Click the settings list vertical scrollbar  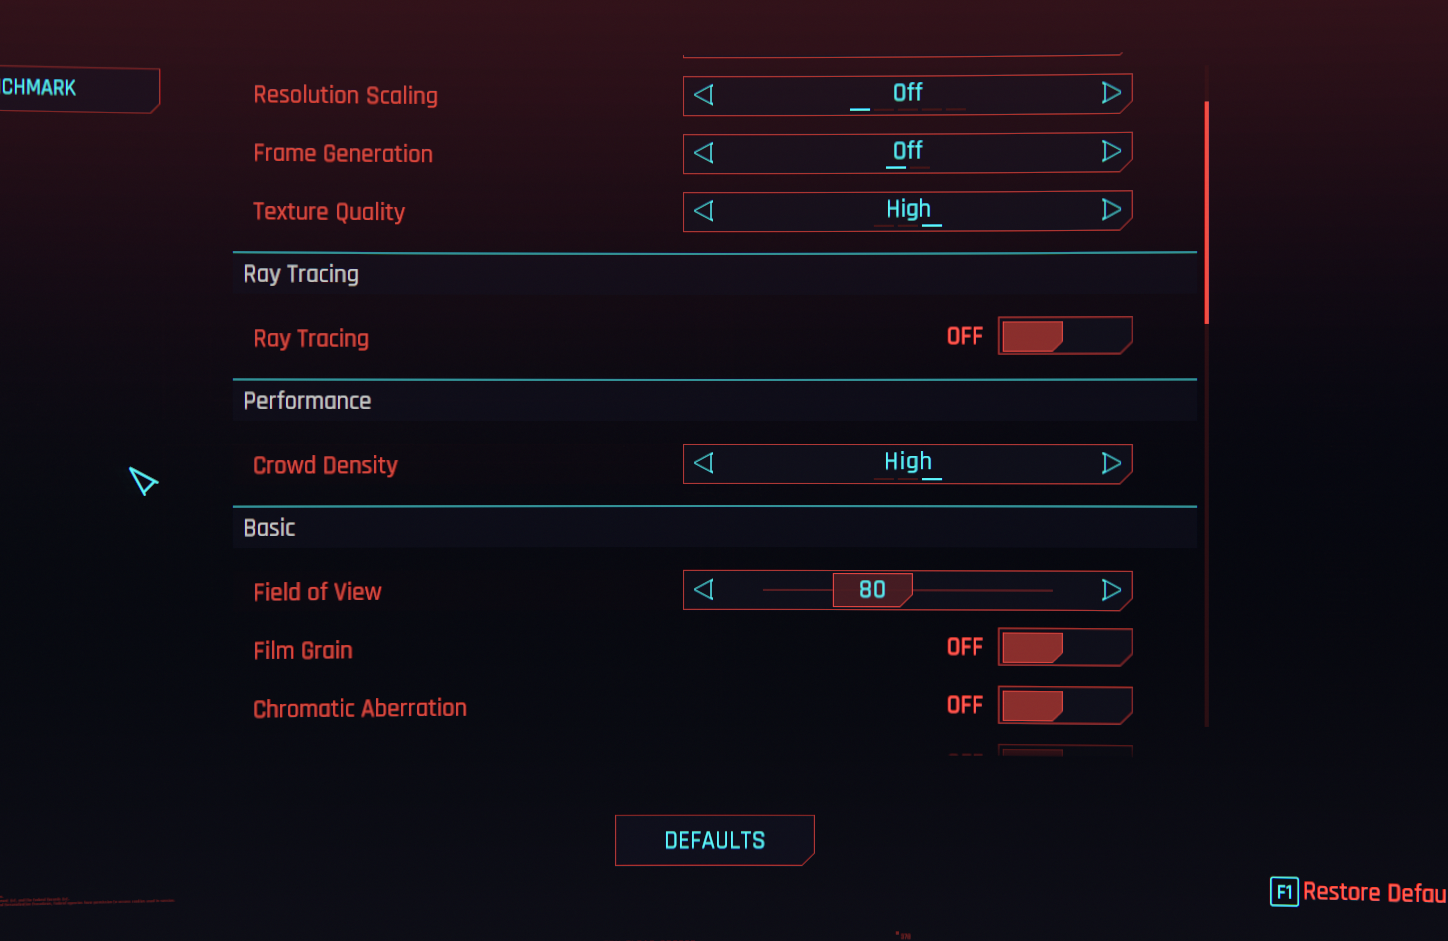1207,212
